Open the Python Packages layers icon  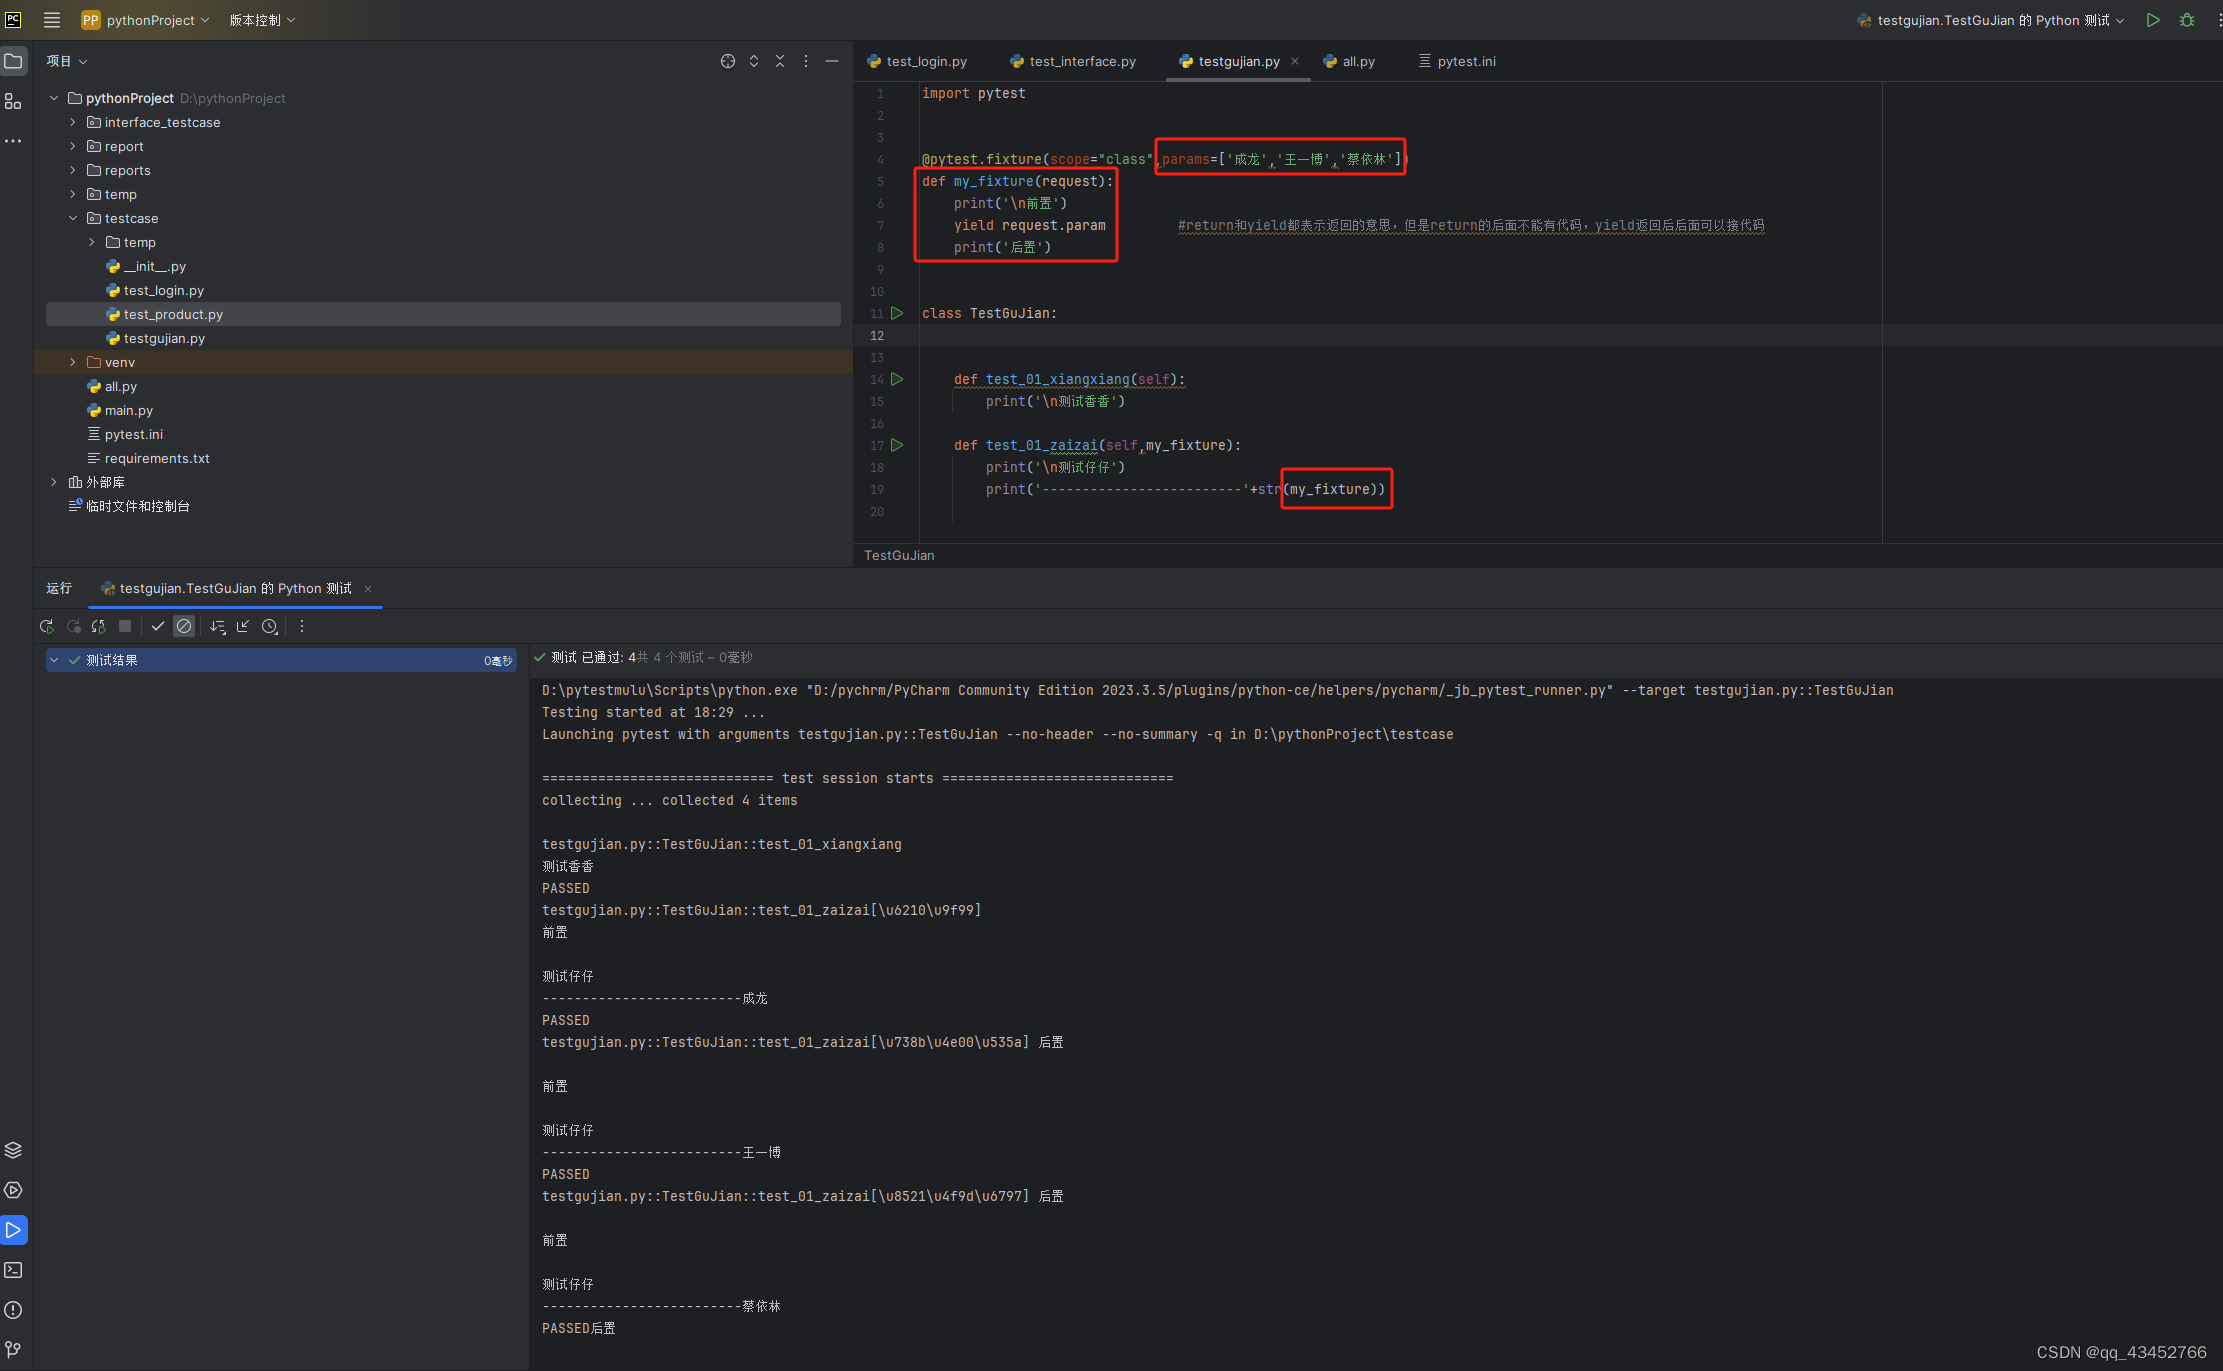(13, 1150)
